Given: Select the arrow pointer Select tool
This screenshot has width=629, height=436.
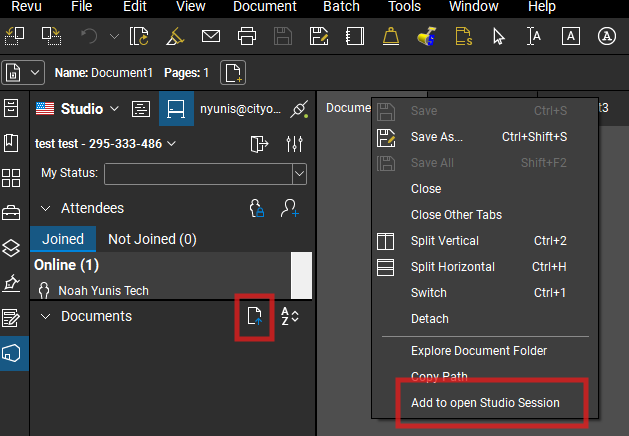Looking at the screenshot, I should tap(499, 37).
